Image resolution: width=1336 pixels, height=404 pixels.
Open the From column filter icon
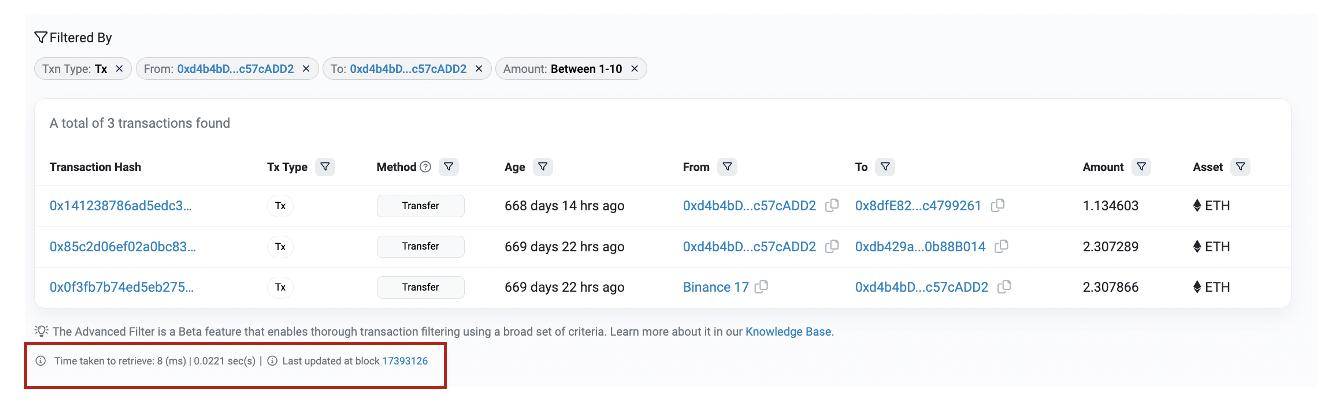coord(728,167)
